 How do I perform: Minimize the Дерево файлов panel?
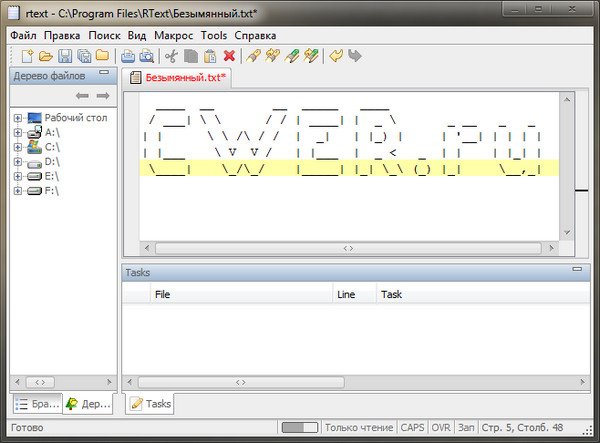point(104,72)
